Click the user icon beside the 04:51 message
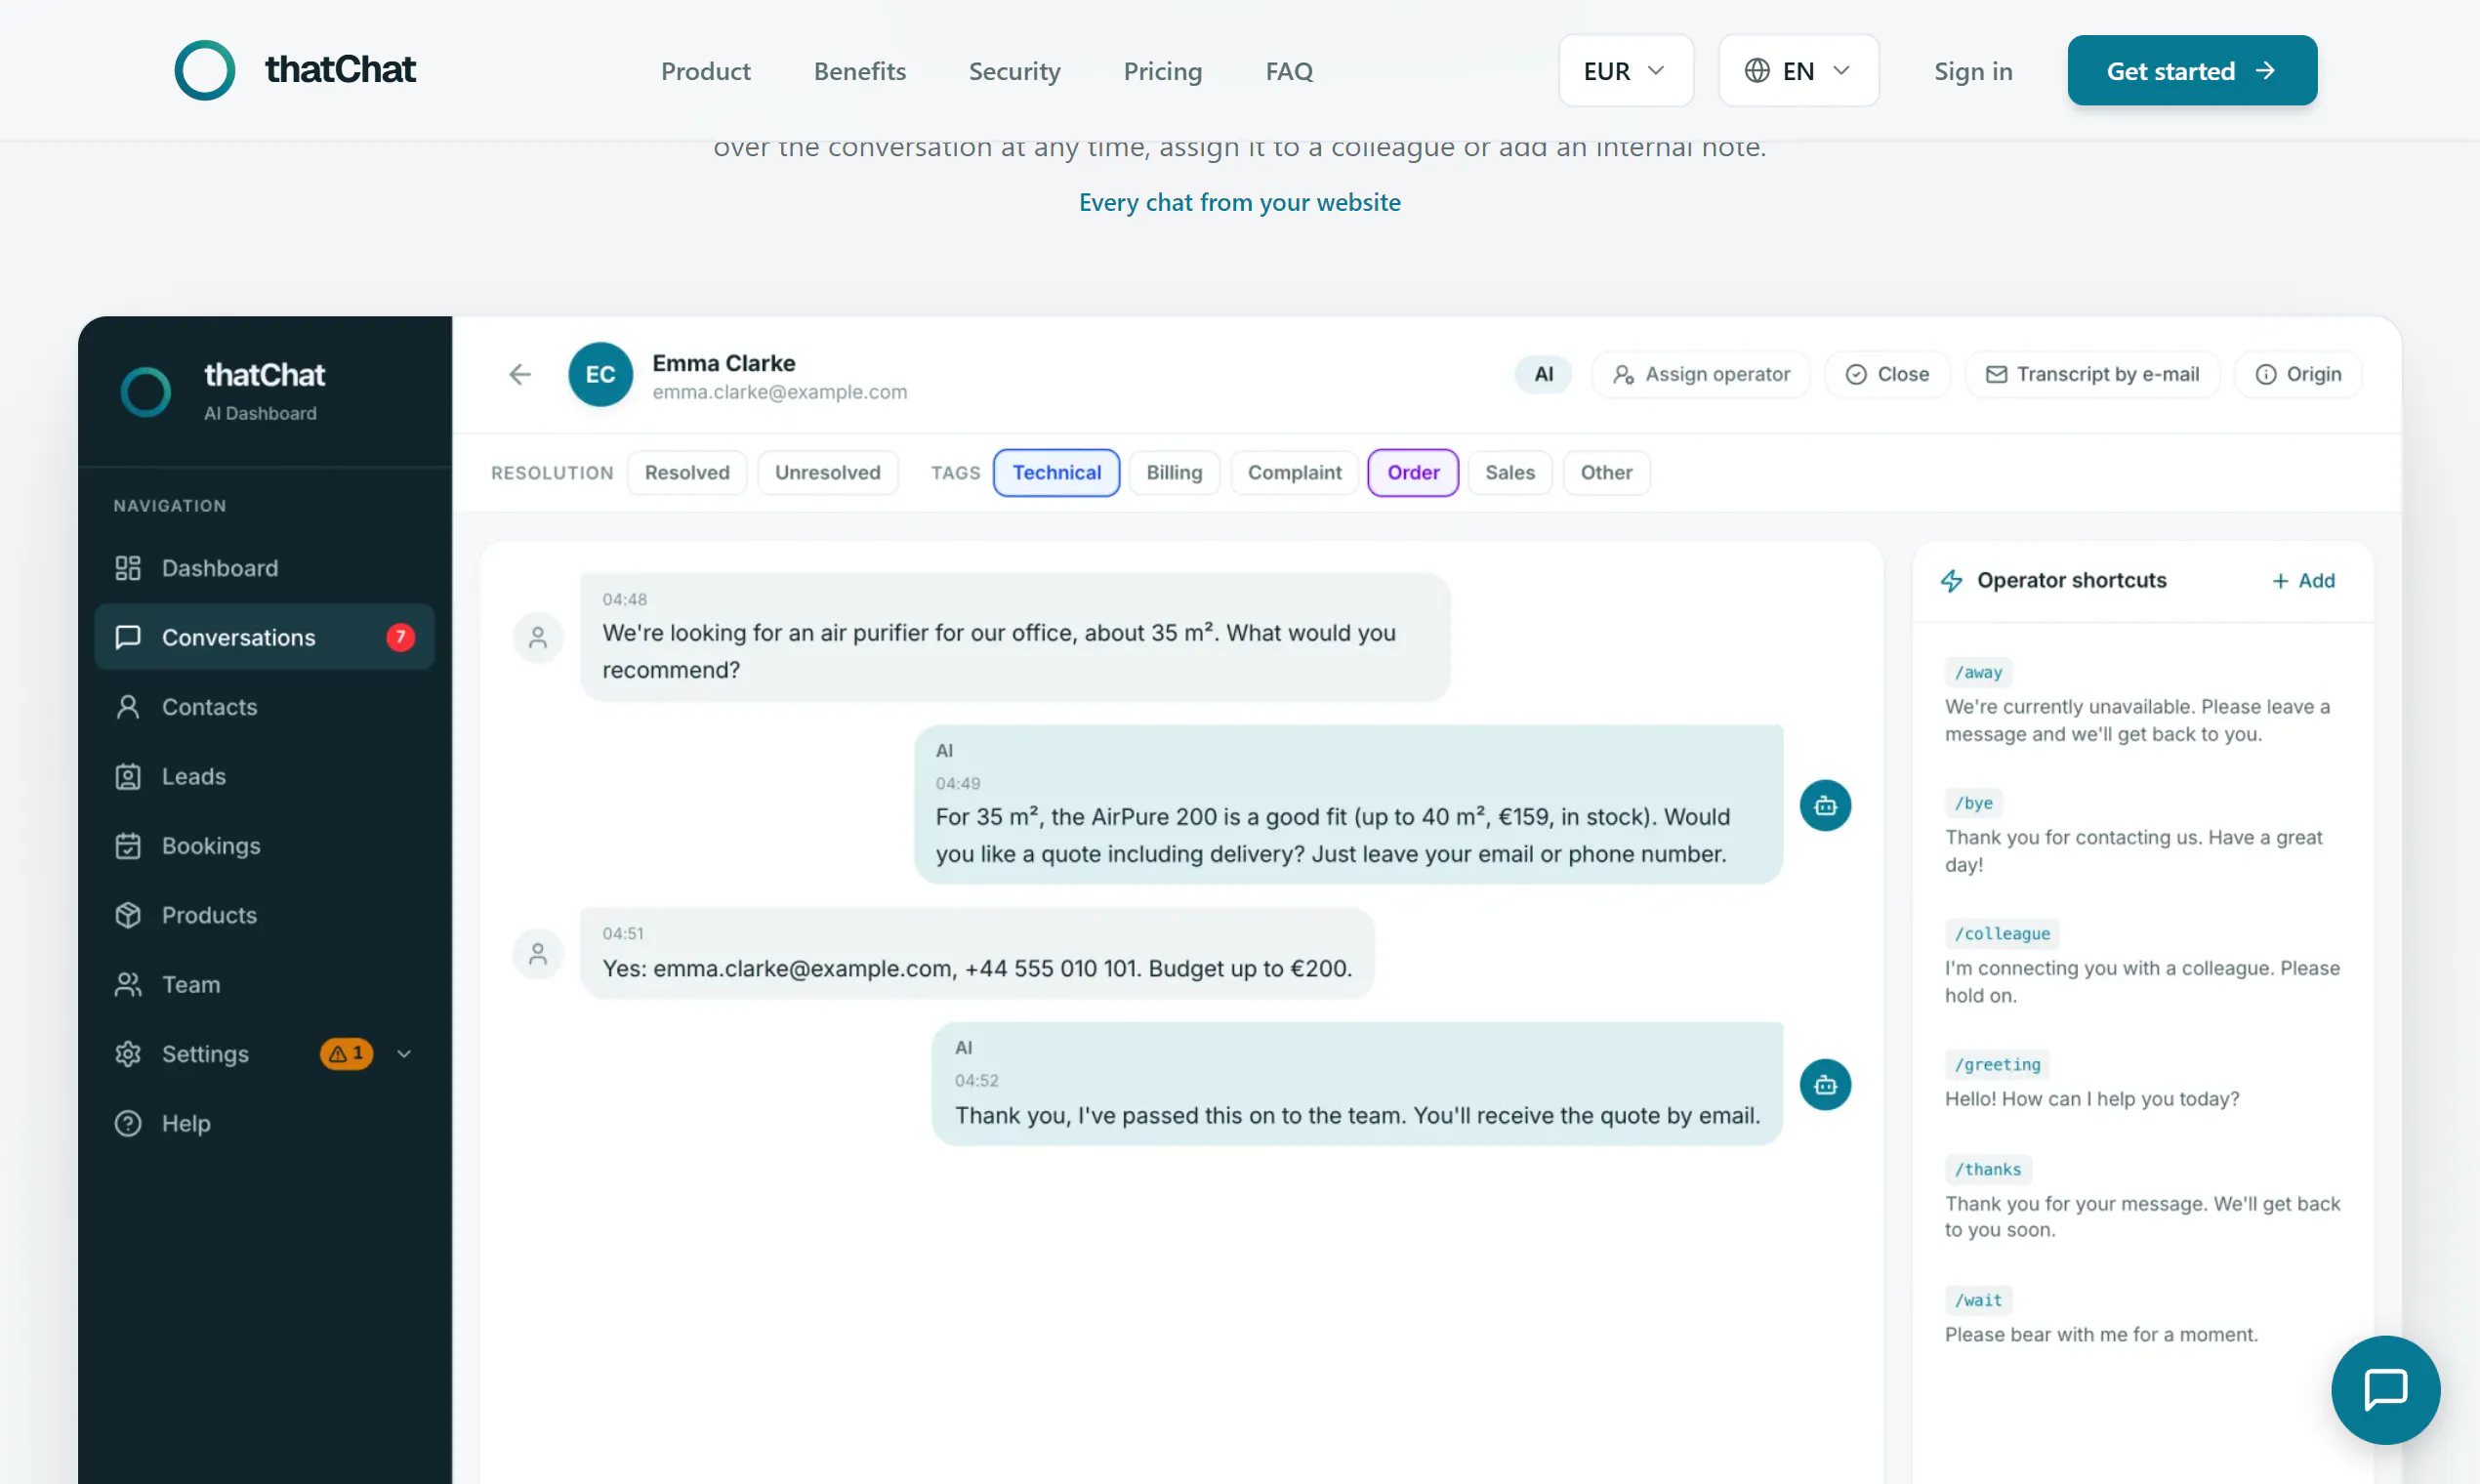 (x=538, y=953)
